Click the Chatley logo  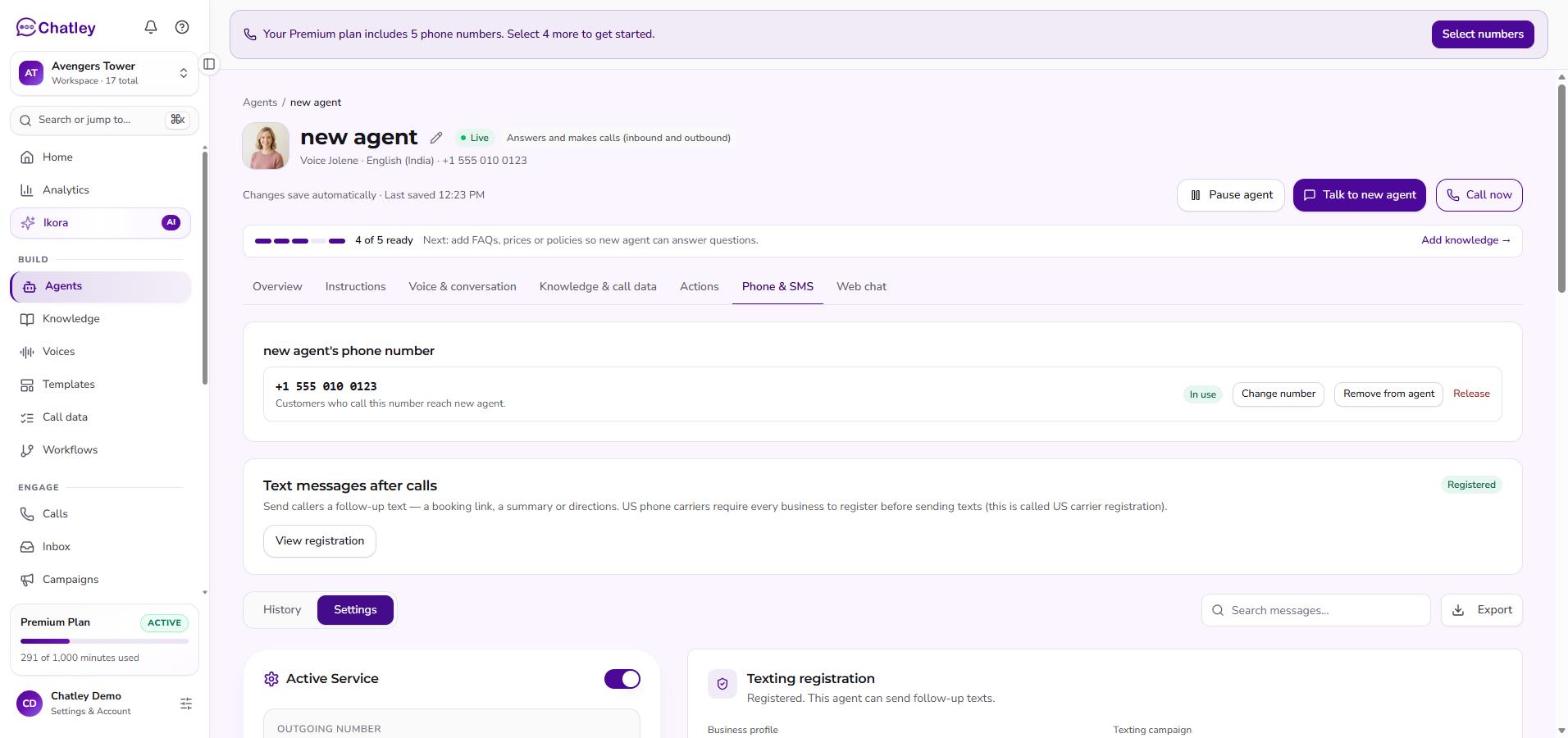point(56,27)
